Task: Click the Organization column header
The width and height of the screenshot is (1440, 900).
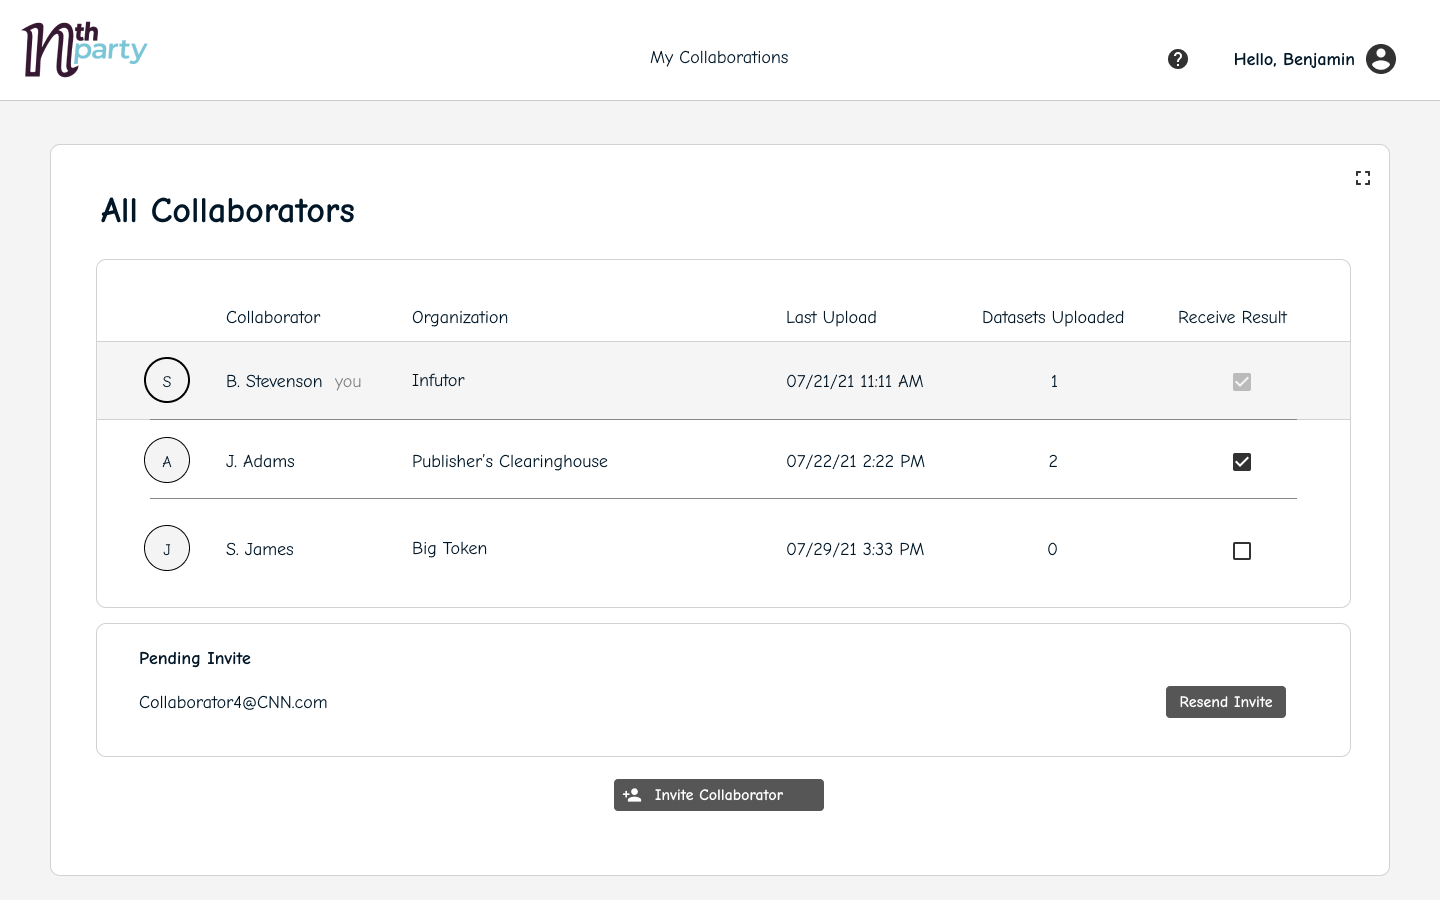Action: [x=460, y=317]
